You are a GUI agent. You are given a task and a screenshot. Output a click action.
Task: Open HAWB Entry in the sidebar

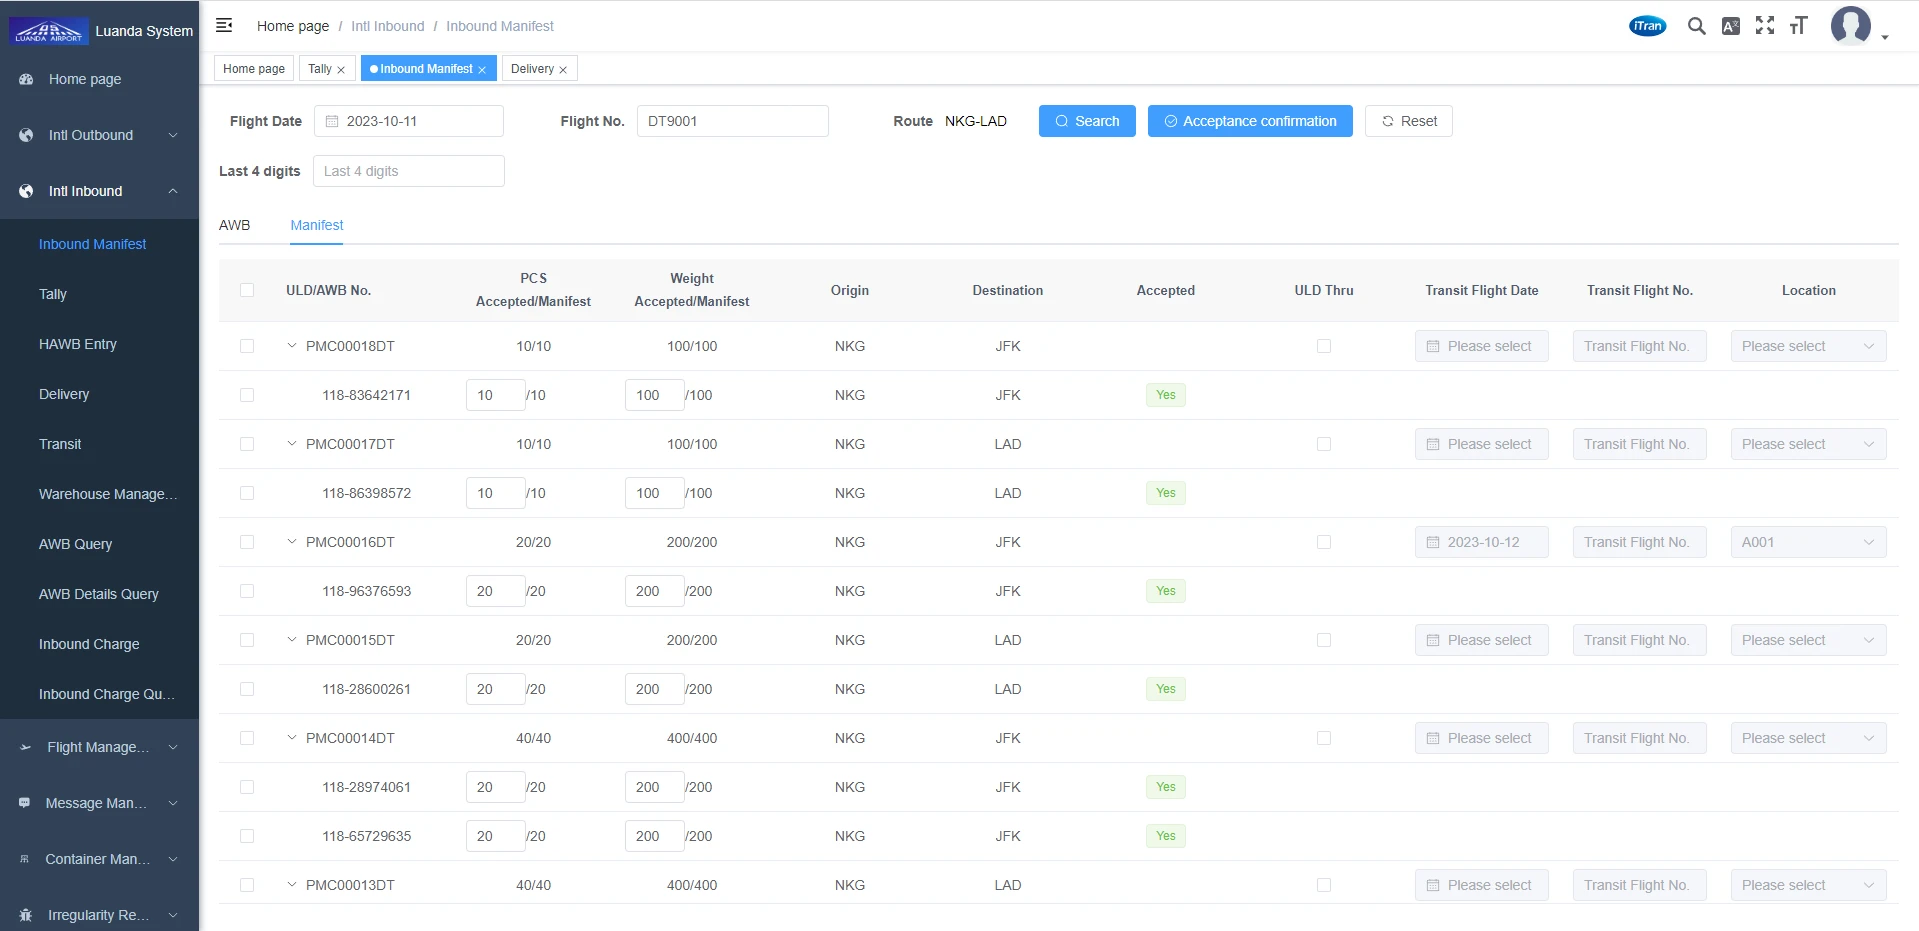[78, 344]
